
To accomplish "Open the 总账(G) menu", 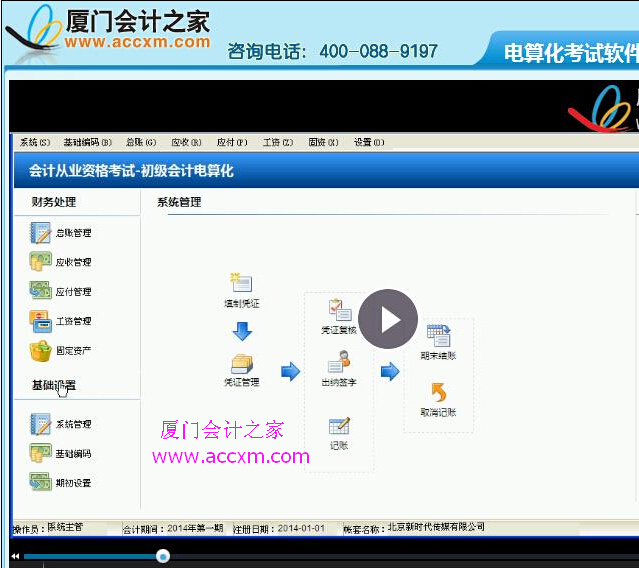I will (141, 142).
